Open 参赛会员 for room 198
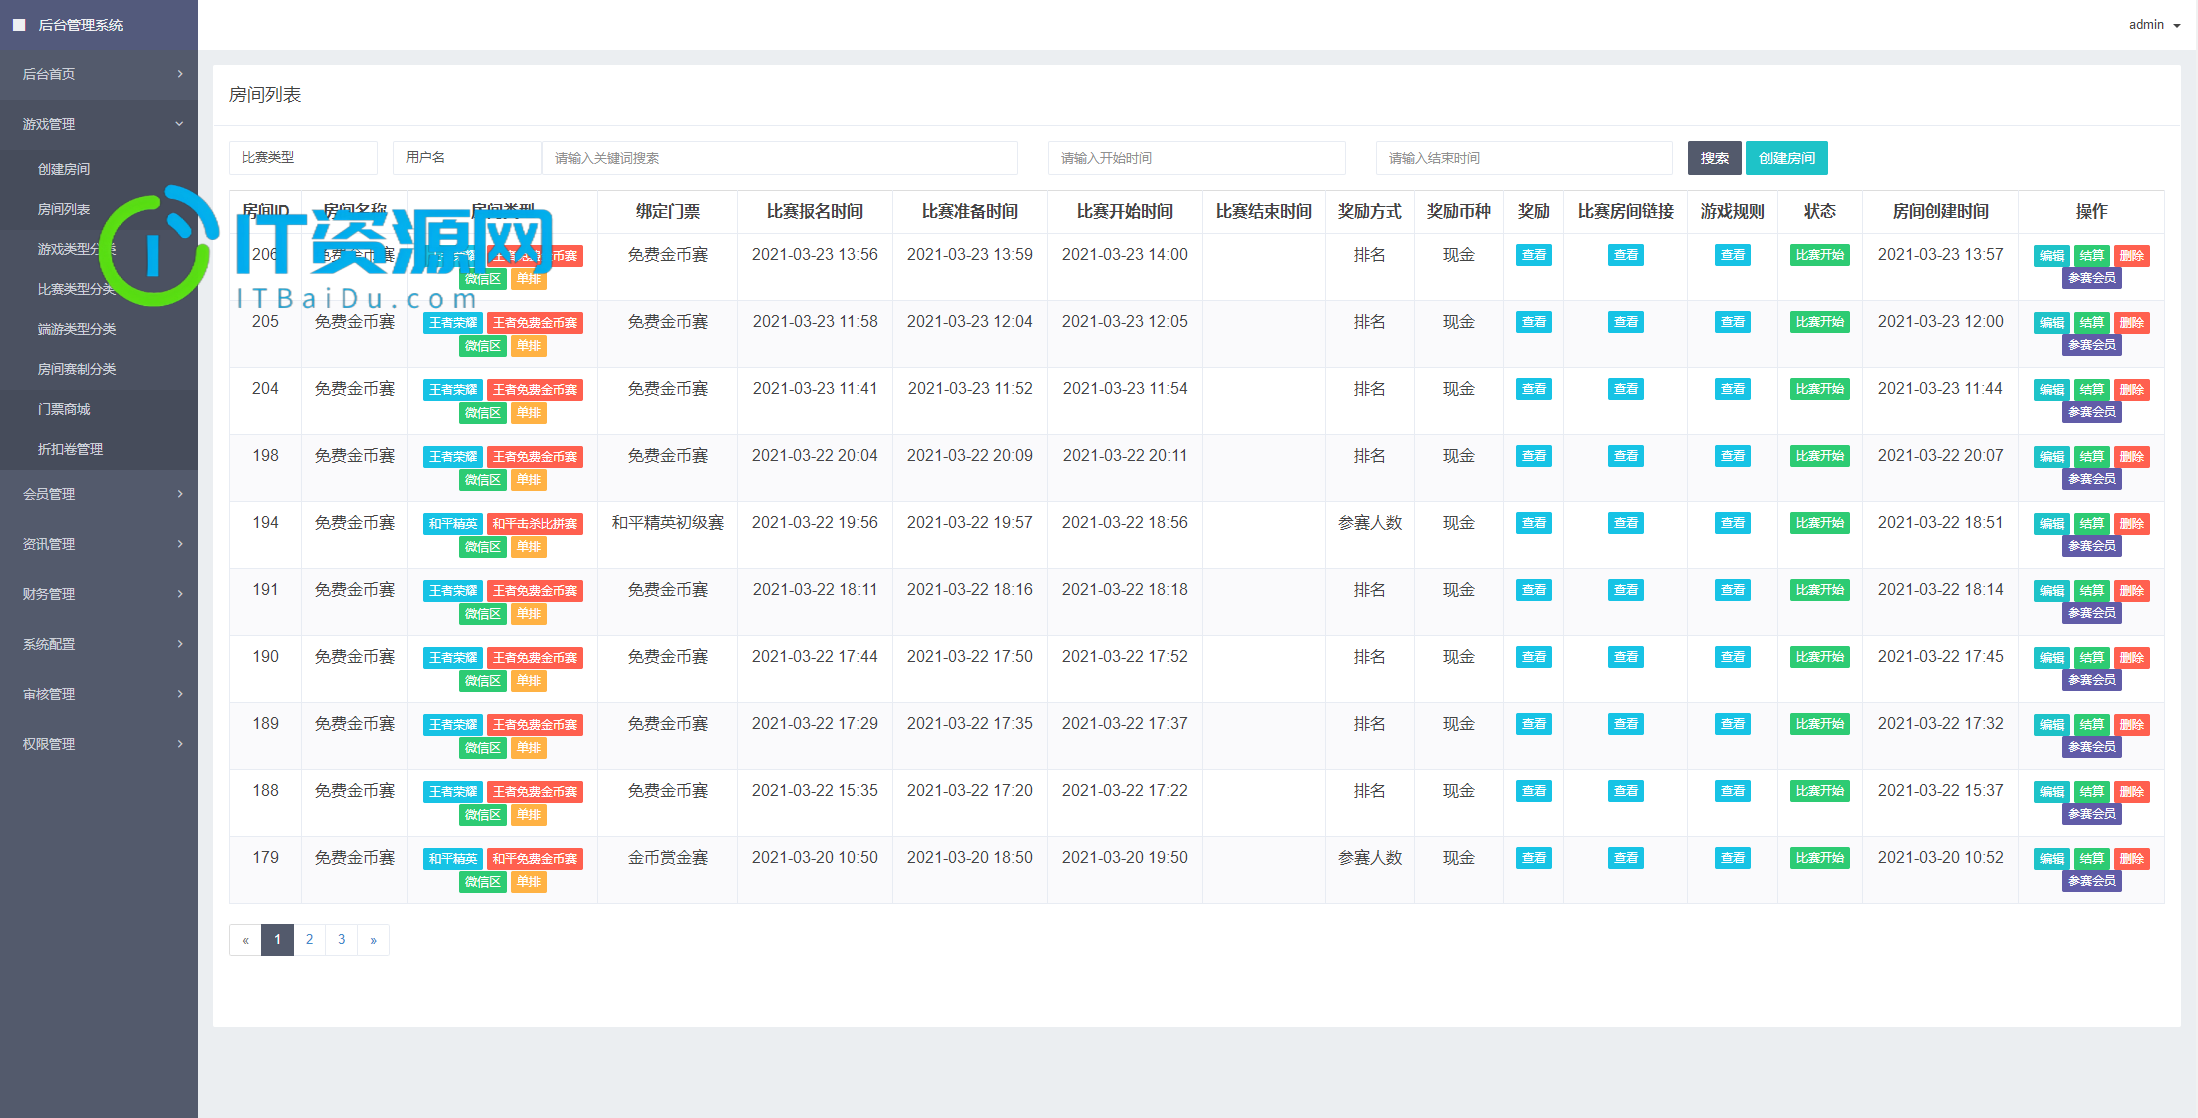The height and width of the screenshot is (1118, 2198). 2091,479
